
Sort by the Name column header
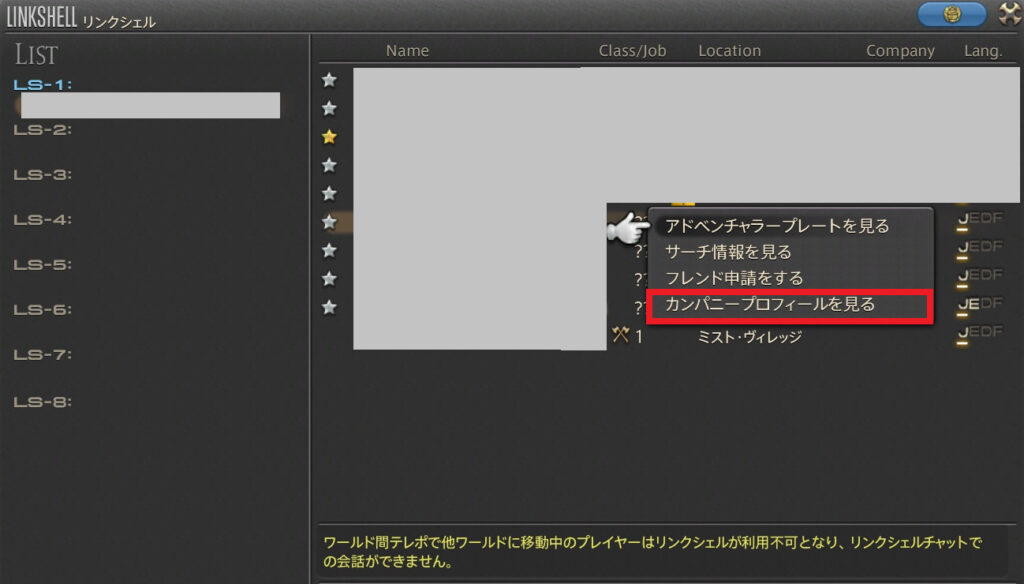[x=408, y=51]
